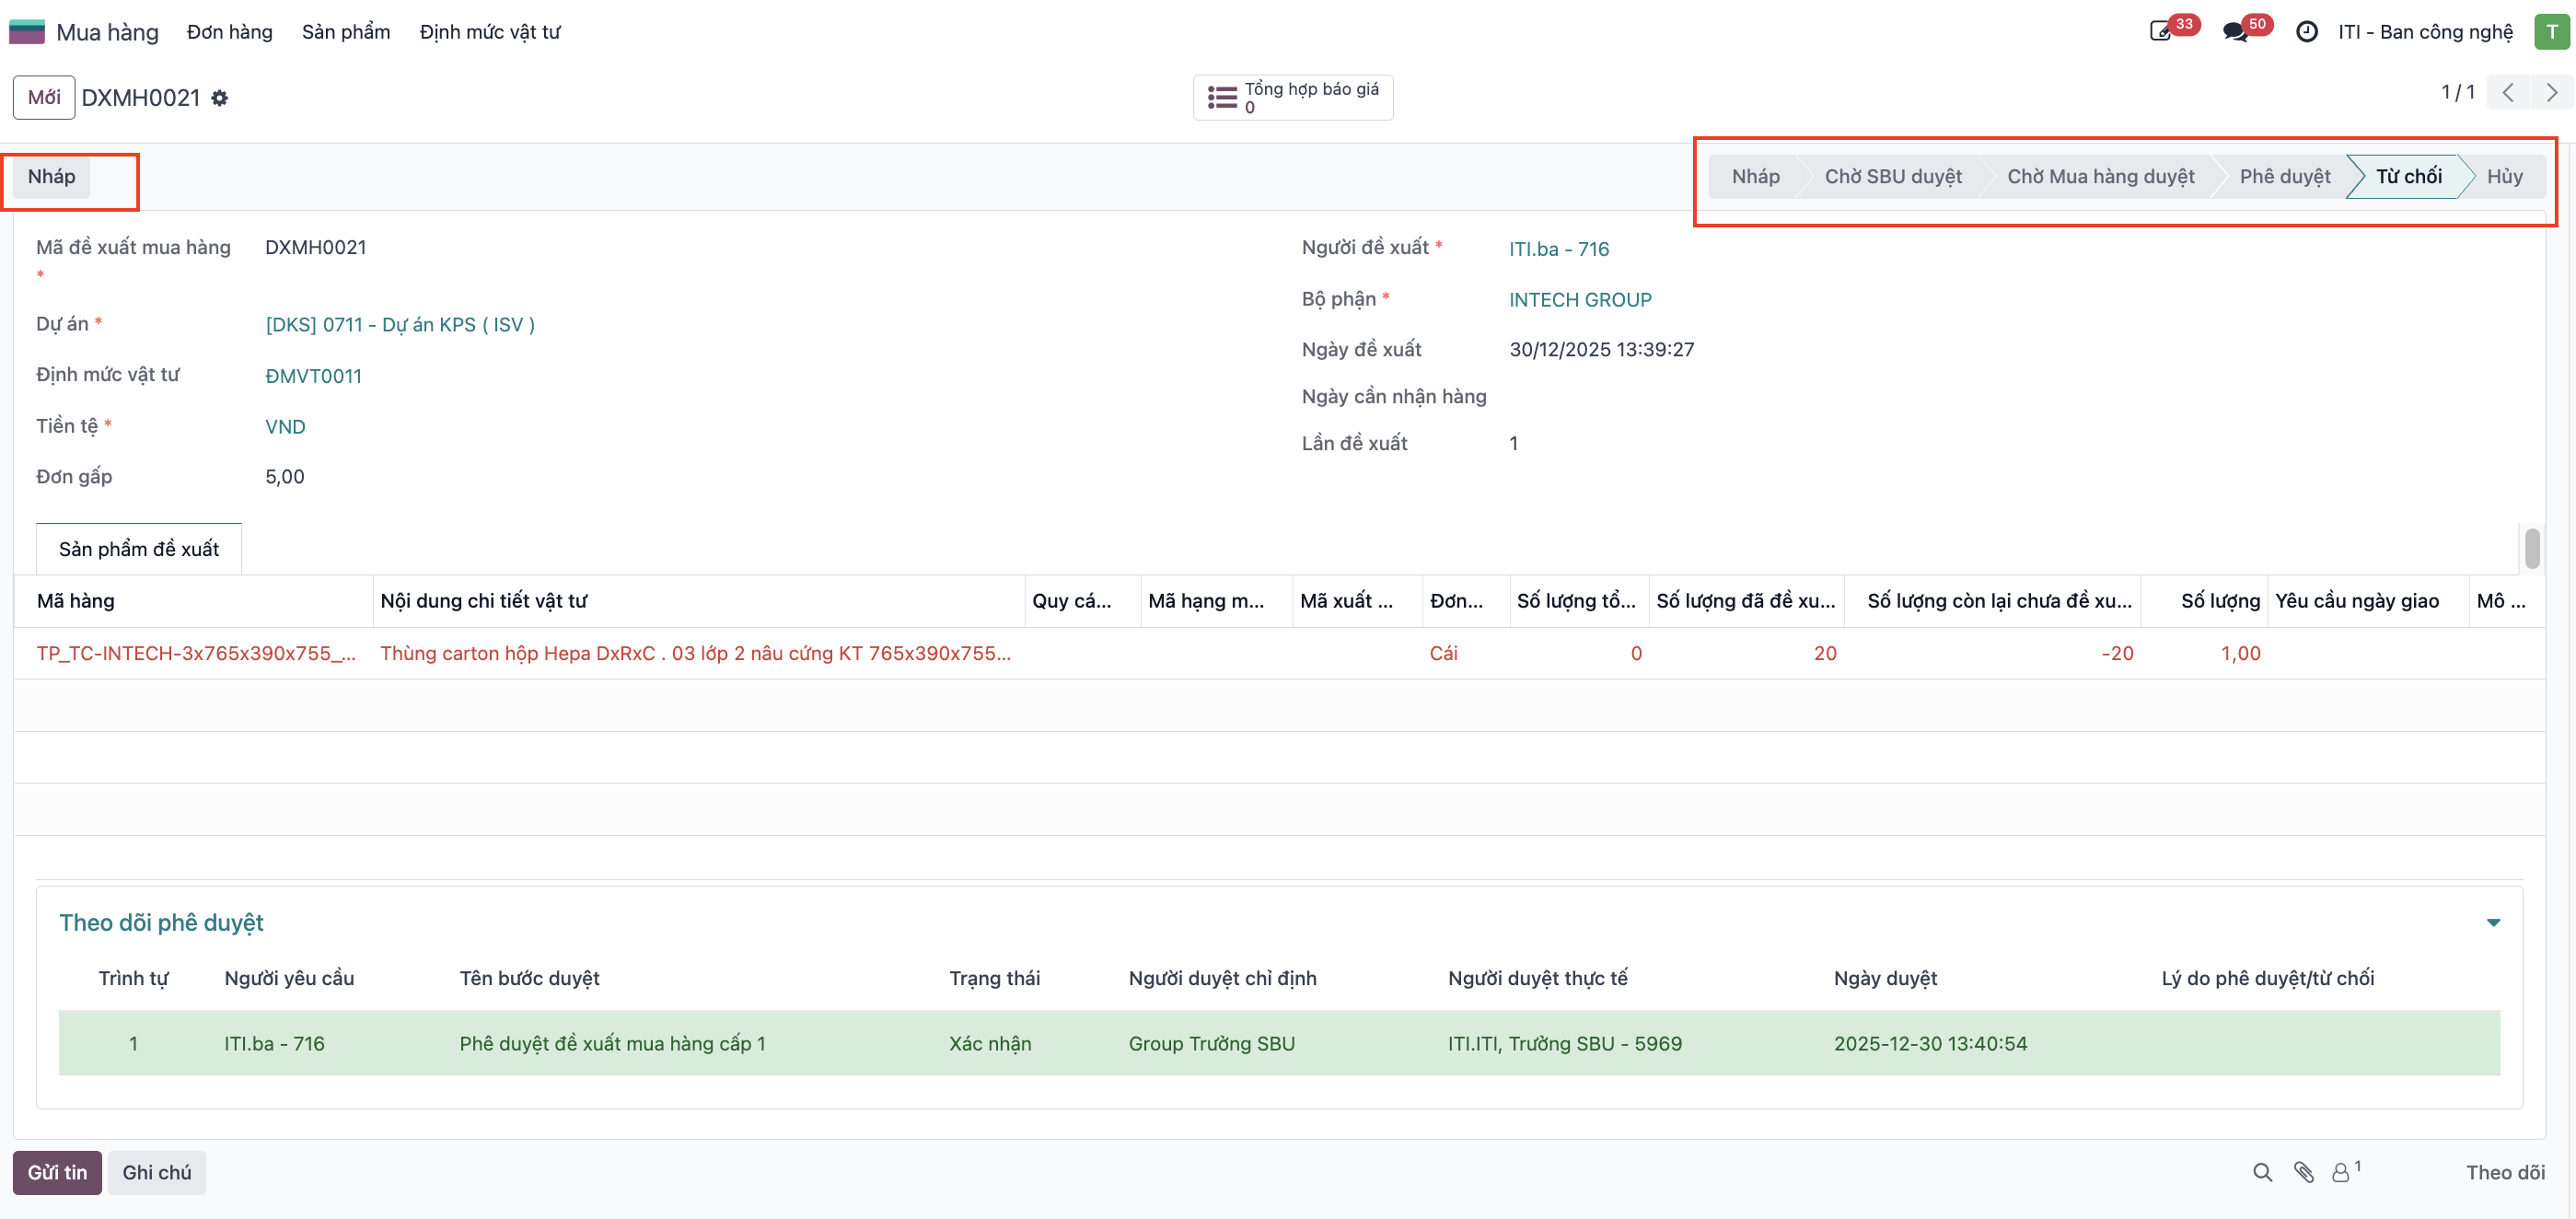Screen dimensions: 2576x1219
Task: Click the Xác nhận status cell
Action: pyautogui.click(x=989, y=1043)
